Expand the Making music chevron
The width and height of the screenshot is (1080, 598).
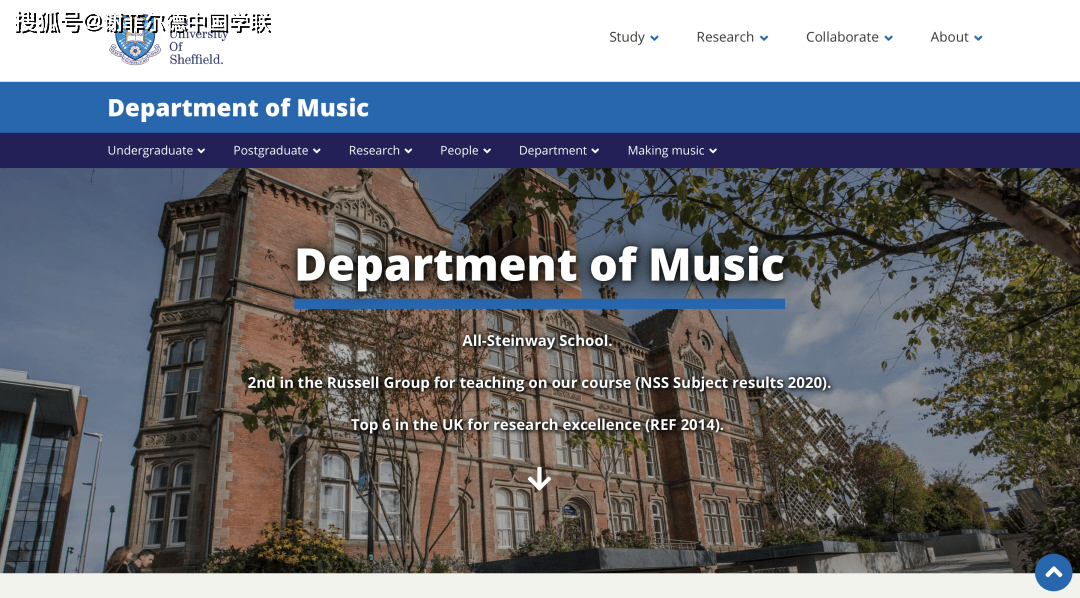tap(713, 150)
